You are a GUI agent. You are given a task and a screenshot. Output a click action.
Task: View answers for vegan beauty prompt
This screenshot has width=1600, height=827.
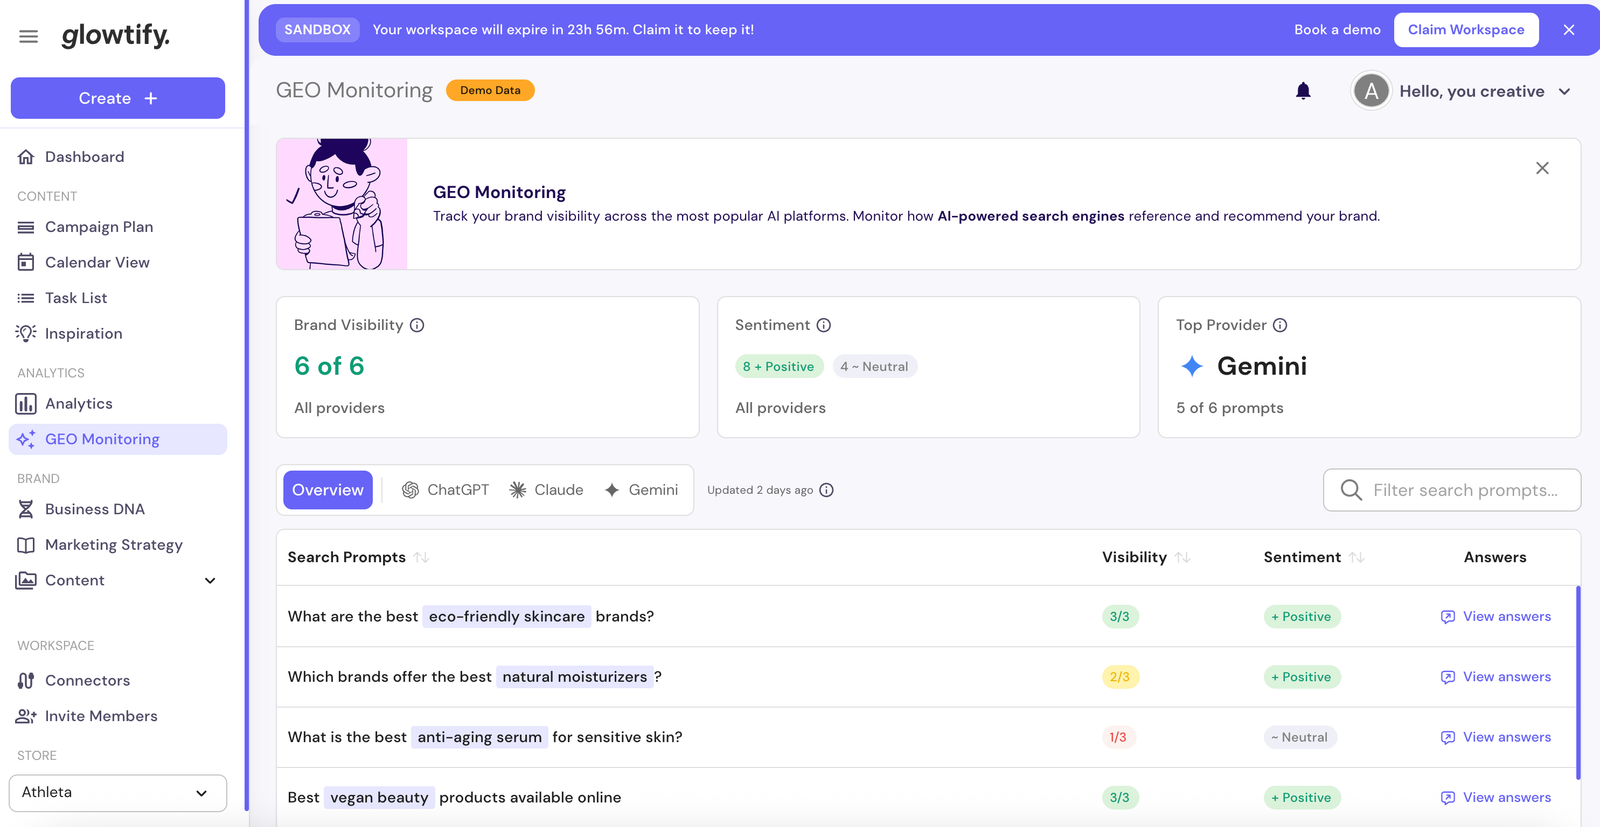(1496, 798)
